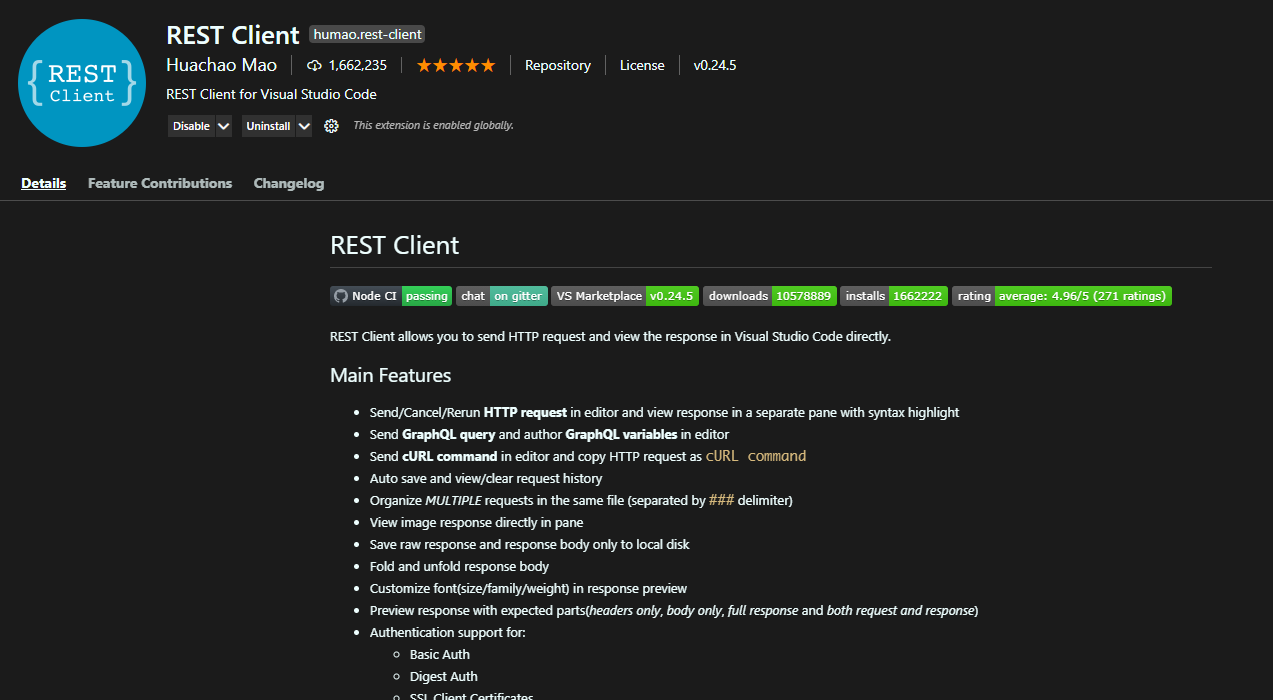The image size is (1273, 700).
Task: Click 'This extension is enabled globally' text
Action: tap(433, 126)
